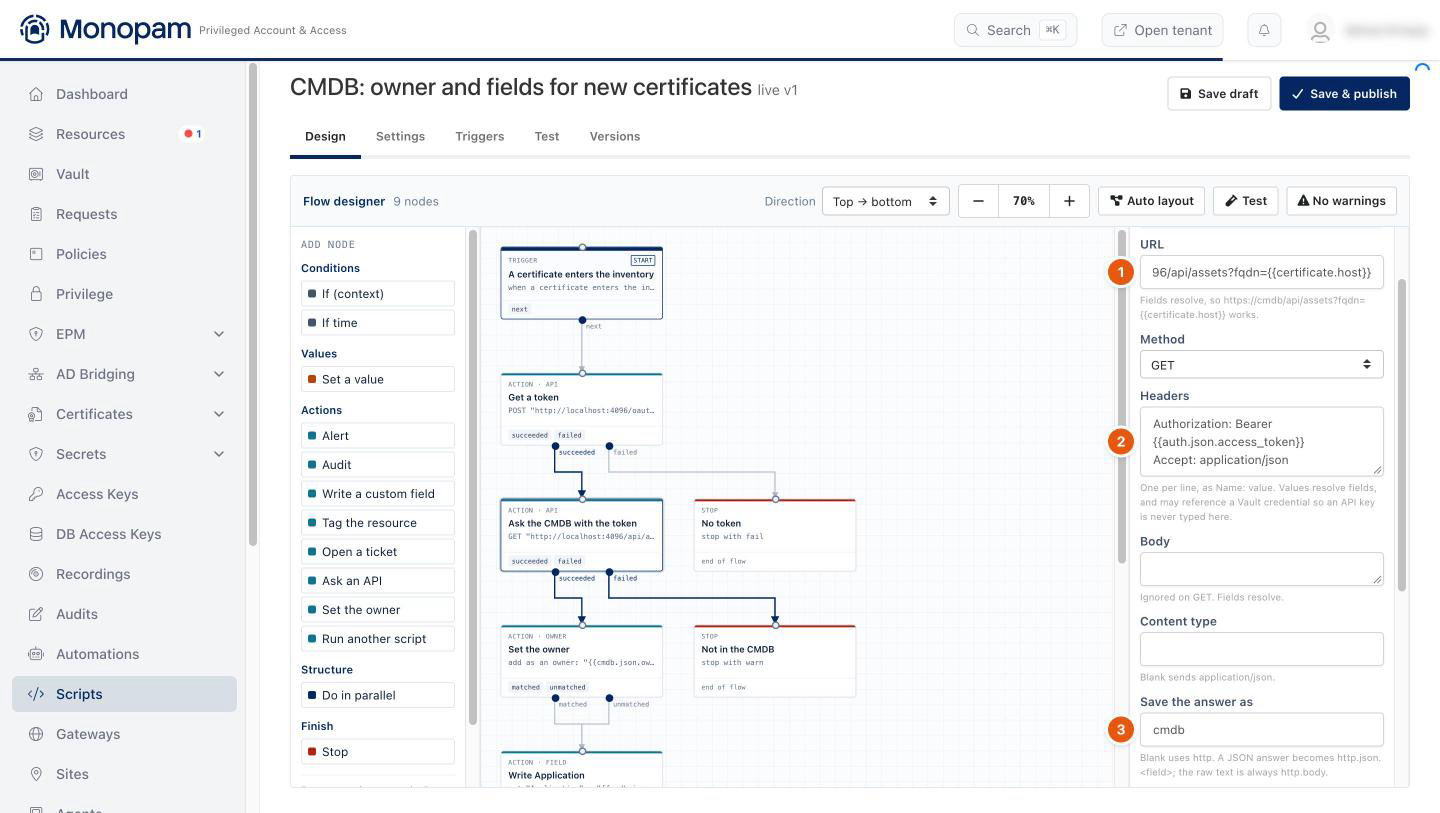The width and height of the screenshot is (1440, 813).
Task: Click Open tenant button
Action: (1163, 30)
